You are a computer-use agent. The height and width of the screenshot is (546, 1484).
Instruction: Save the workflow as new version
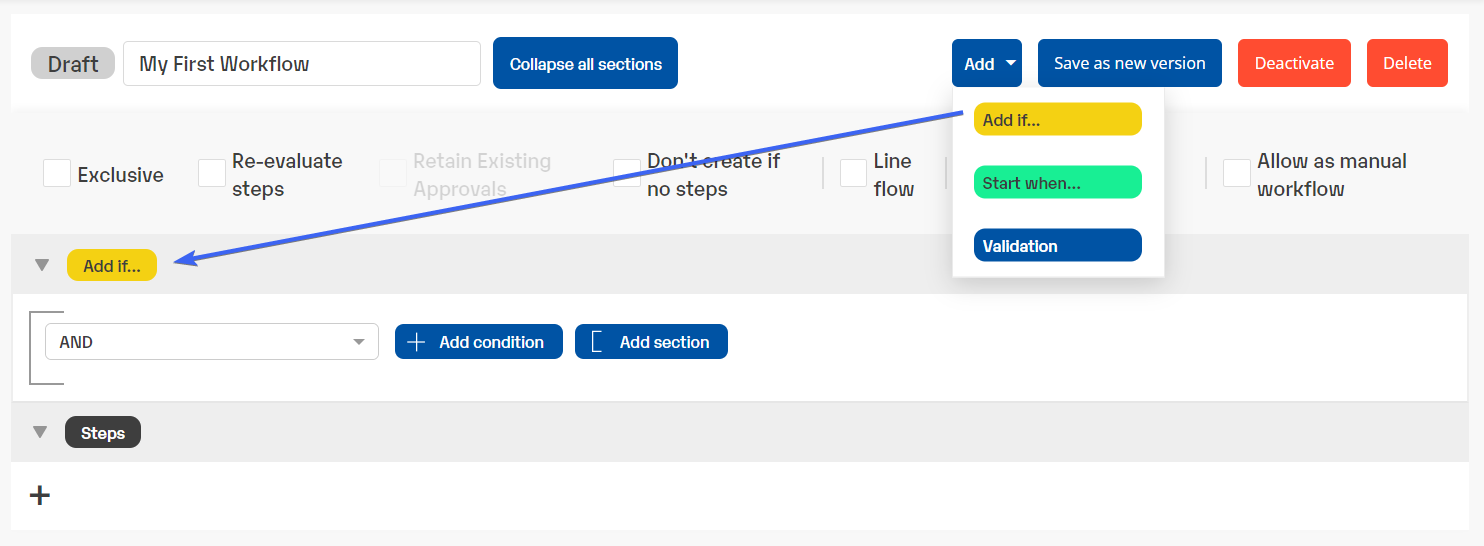pos(1129,63)
